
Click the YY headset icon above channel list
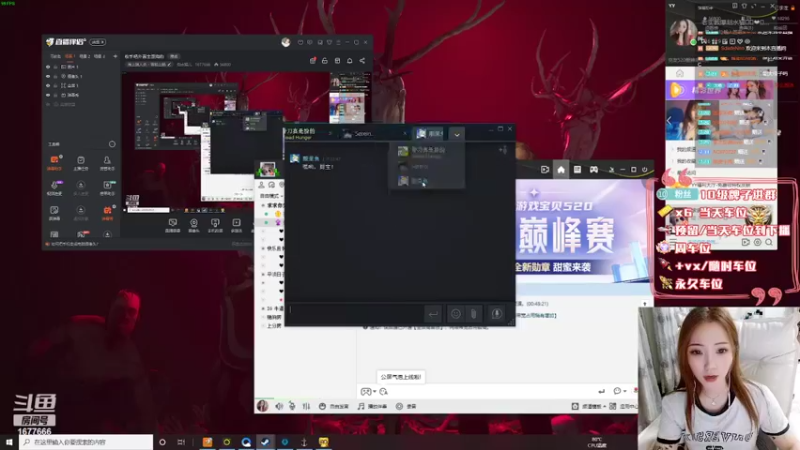(x=271, y=185)
